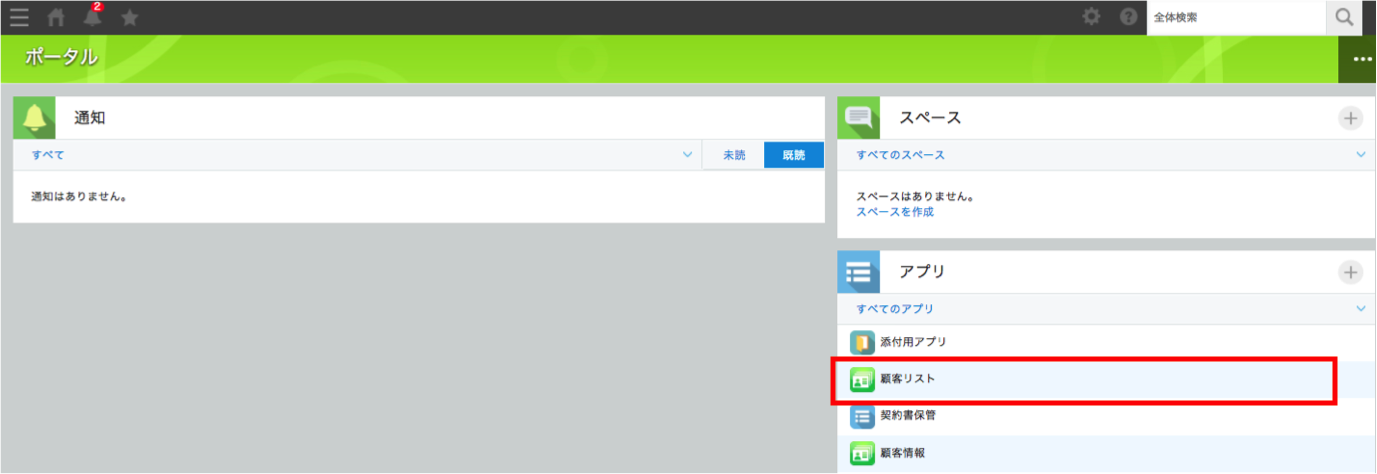The width and height of the screenshot is (1377, 474).
Task: Click the 顧客リスト app icon
Action: [x=862, y=379]
